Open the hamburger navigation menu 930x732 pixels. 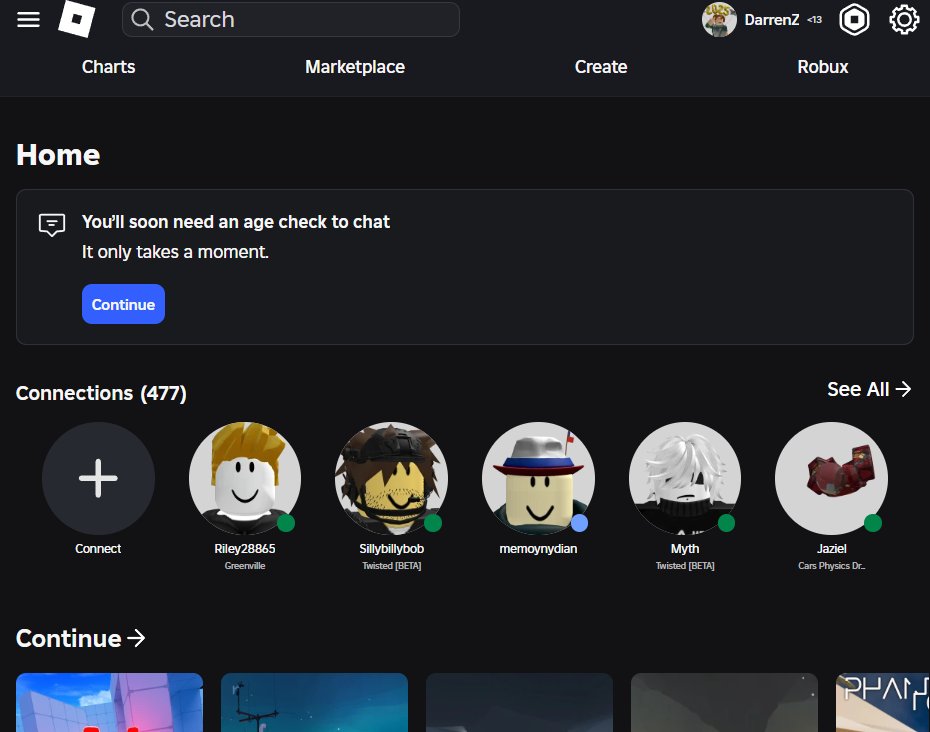pyautogui.click(x=28, y=20)
